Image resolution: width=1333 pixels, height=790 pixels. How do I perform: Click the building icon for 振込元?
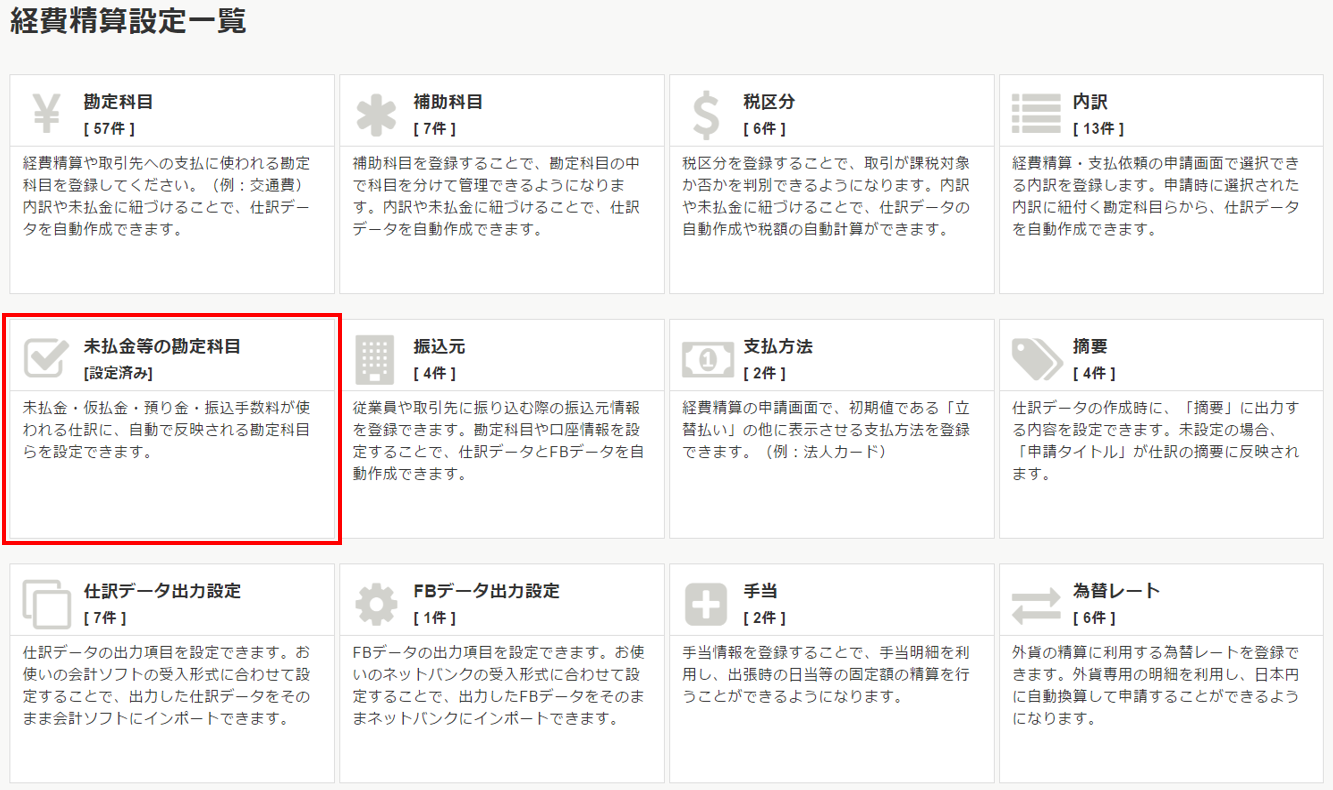coord(376,358)
